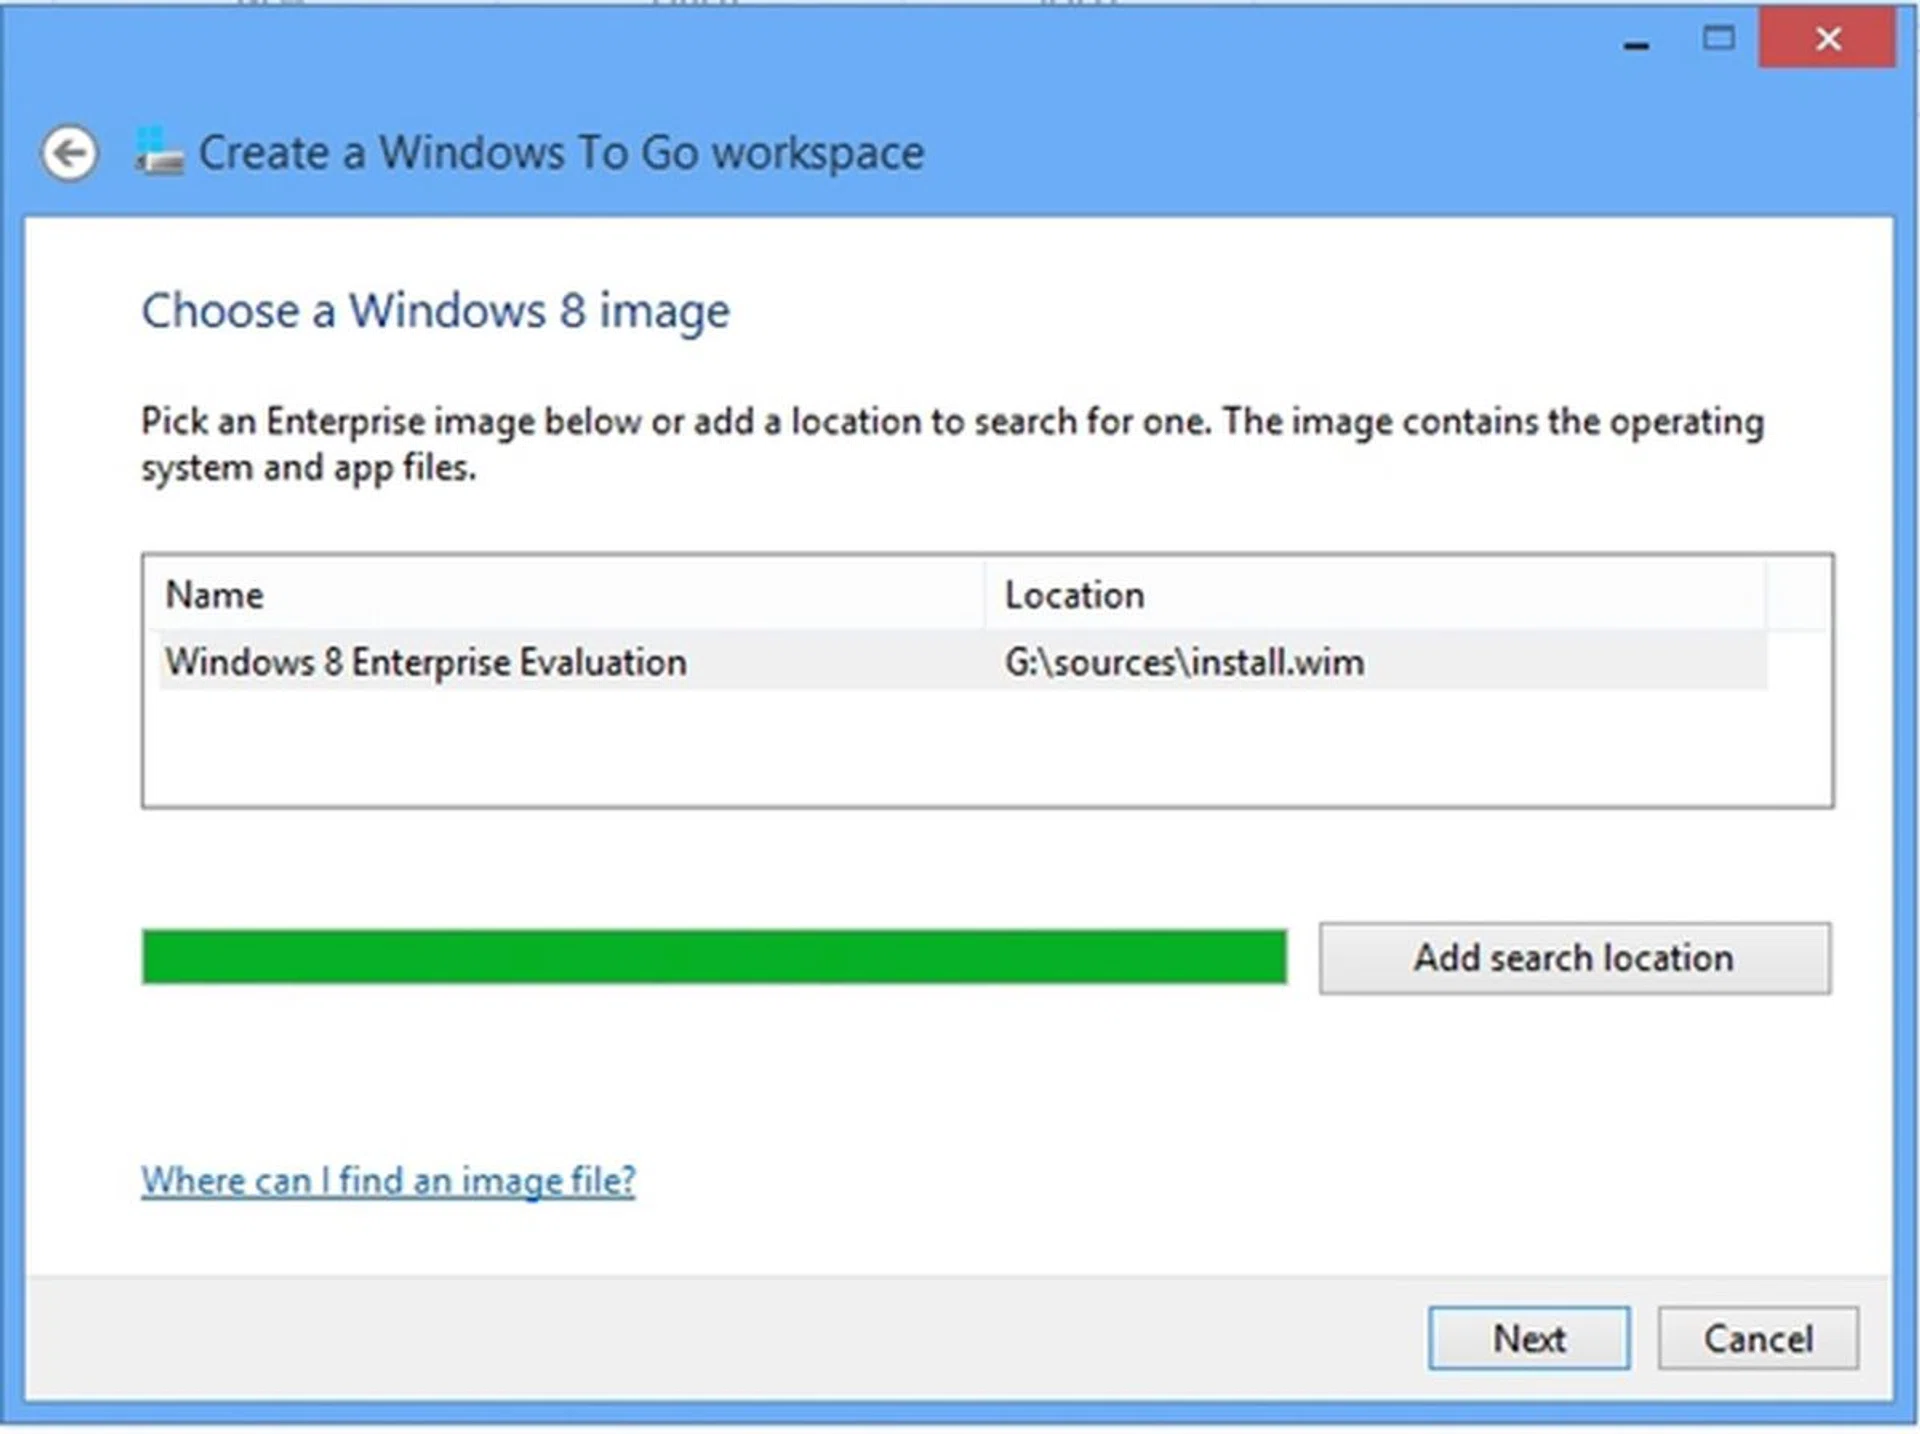The width and height of the screenshot is (1920, 1434).
Task: Close the Windows To Go wizard
Action: pos(1827,39)
